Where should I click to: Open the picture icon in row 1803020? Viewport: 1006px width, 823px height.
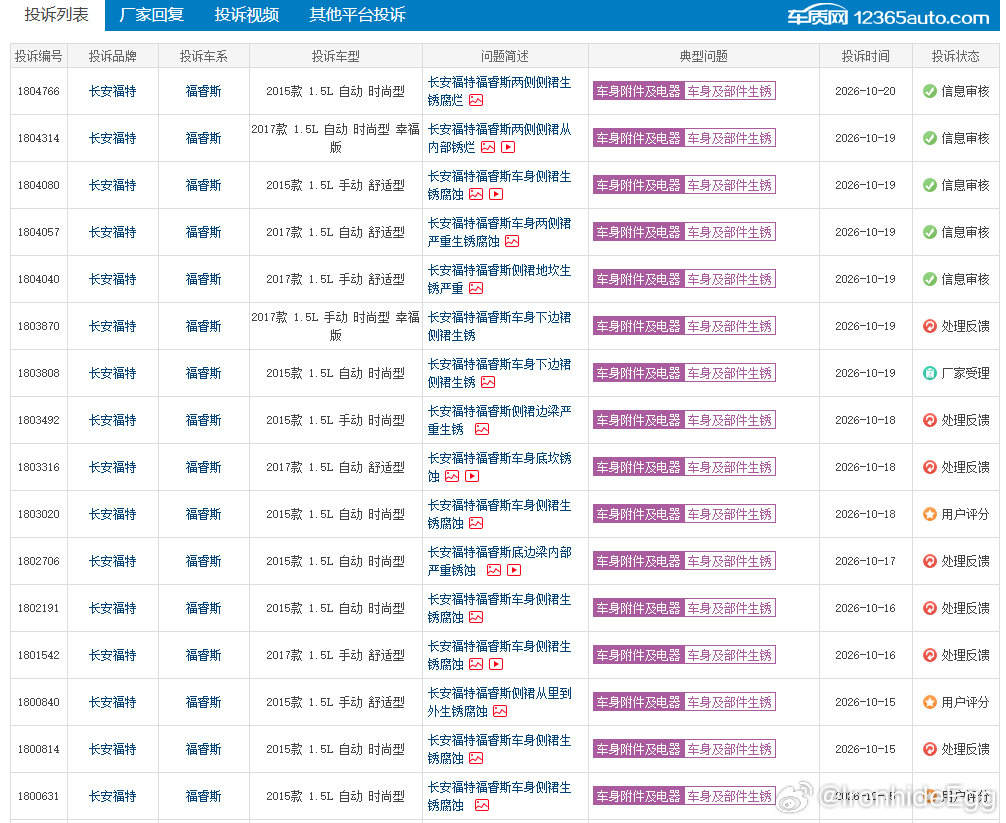[x=476, y=523]
